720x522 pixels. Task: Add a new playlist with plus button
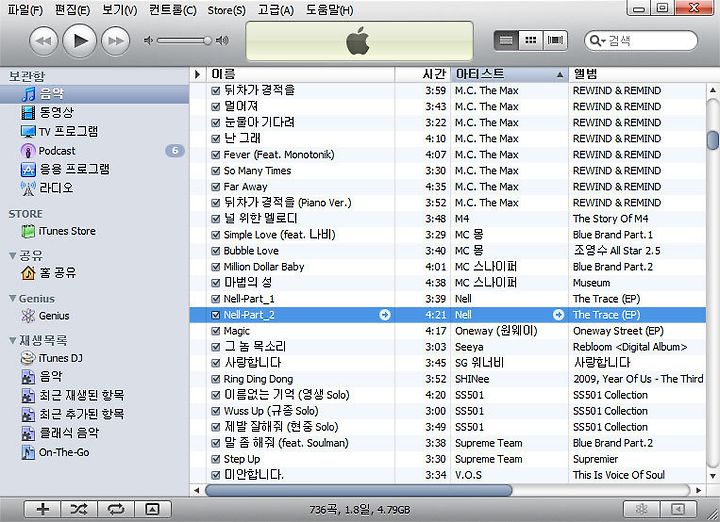click(43, 509)
